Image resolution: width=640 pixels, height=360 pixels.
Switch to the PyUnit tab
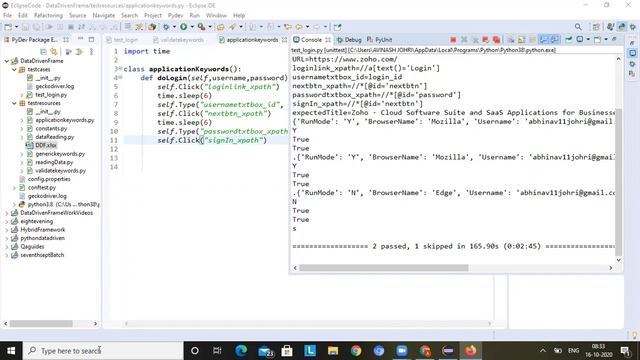pyautogui.click(x=380, y=40)
